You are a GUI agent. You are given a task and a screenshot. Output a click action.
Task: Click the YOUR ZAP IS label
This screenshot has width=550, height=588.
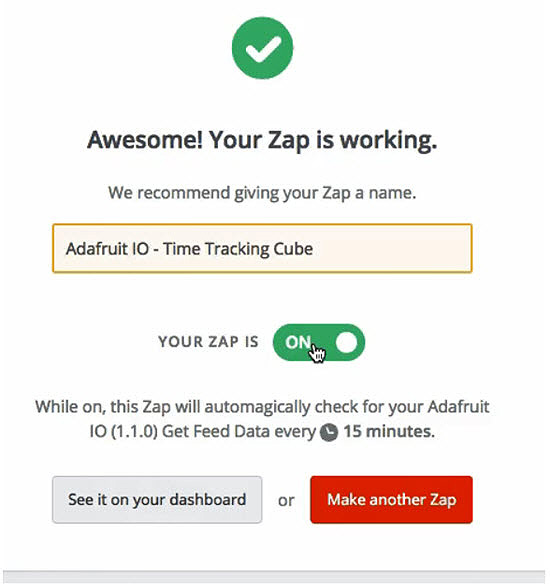(208, 342)
